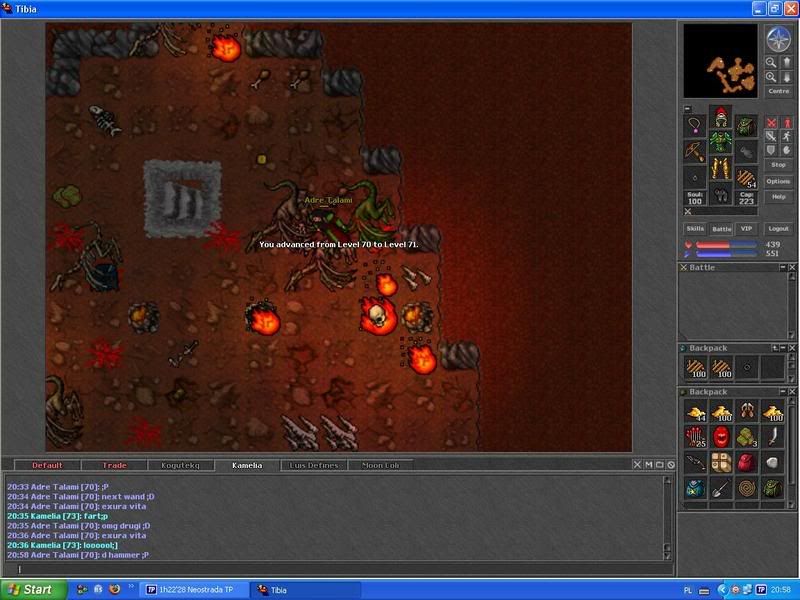800x600 pixels.
Task: Select the gold coins stack of 44
Action: point(695,412)
